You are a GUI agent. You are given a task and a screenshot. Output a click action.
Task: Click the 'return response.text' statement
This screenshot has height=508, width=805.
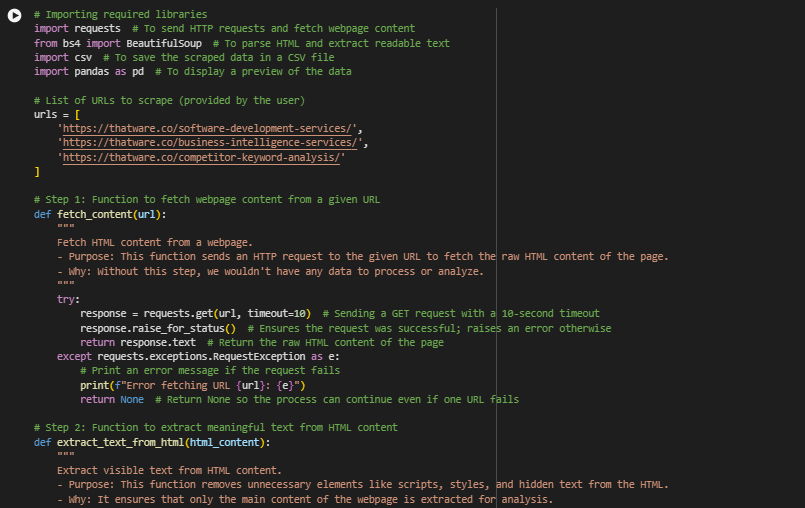click(138, 342)
